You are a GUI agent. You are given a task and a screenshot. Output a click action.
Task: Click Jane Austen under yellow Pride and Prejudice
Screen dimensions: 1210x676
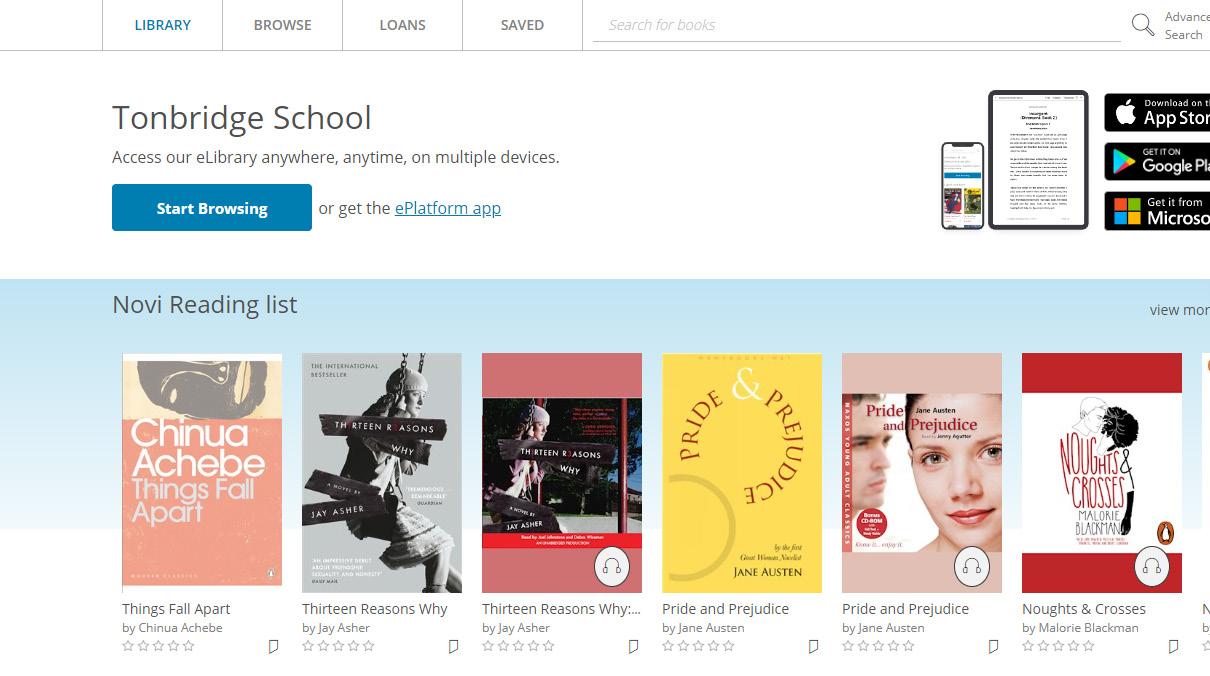[711, 628]
